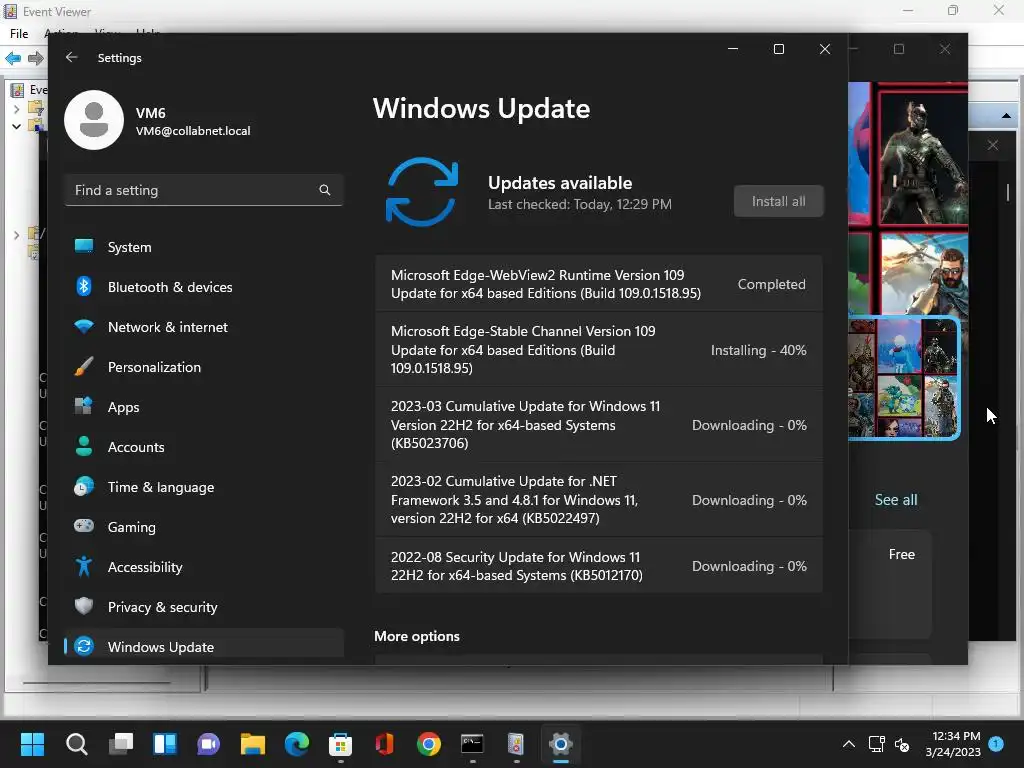Select Windows Update in sidebar
The height and width of the screenshot is (768, 1024).
[x=204, y=647]
